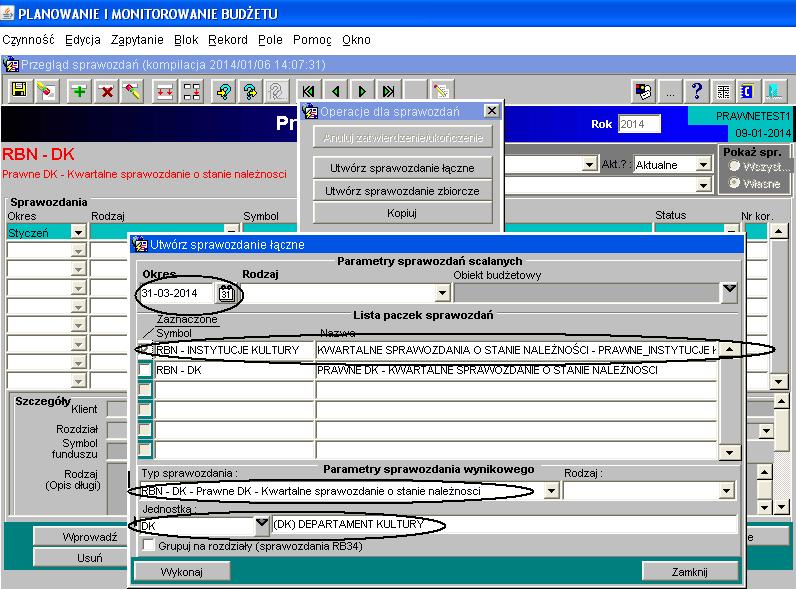Open the dropdown arrow left of Akt.? label
796x589 pixels.
[x=589, y=165]
